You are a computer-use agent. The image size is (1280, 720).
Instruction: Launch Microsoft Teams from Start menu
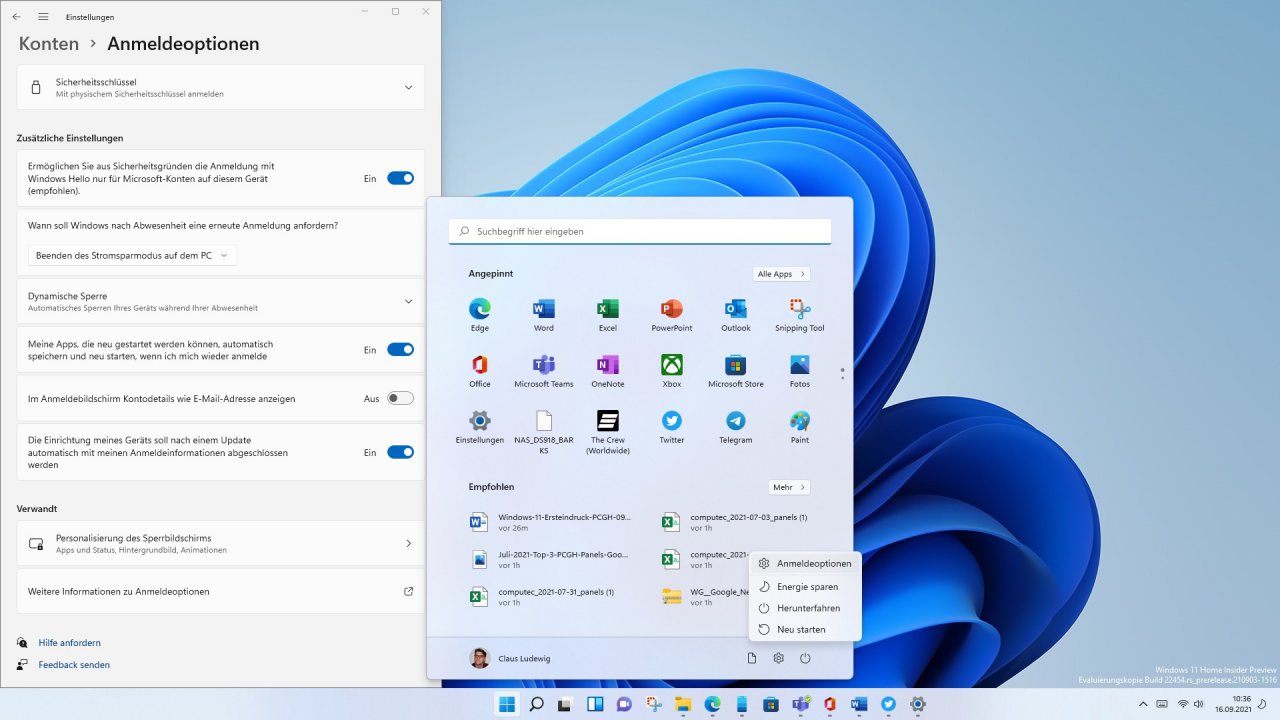click(x=544, y=370)
